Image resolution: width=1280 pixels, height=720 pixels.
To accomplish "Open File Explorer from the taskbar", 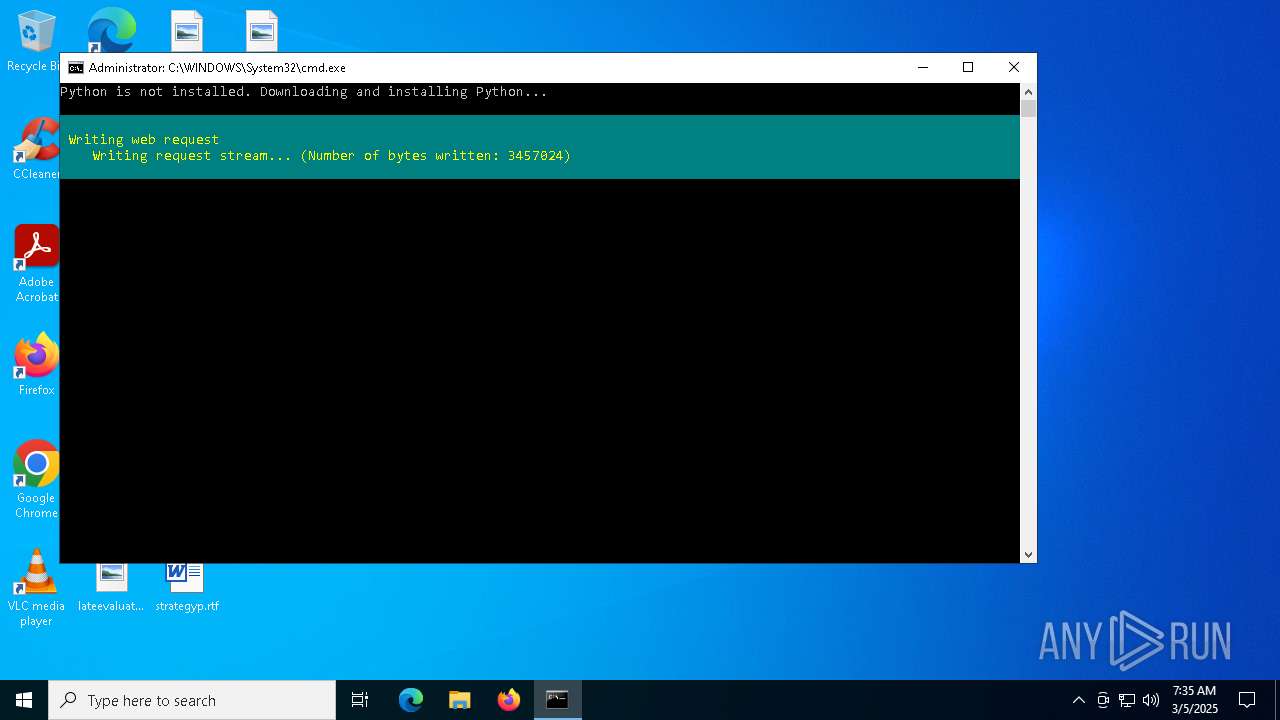I will (x=460, y=700).
